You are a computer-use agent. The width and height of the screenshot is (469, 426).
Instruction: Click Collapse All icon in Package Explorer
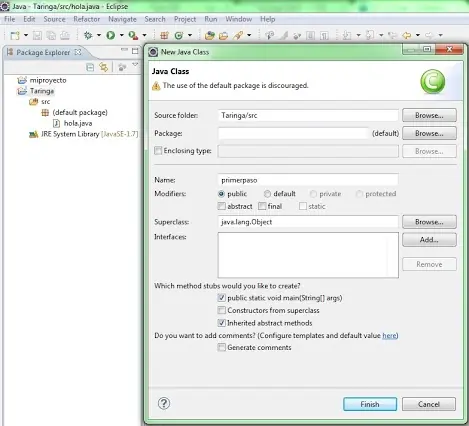(x=90, y=67)
